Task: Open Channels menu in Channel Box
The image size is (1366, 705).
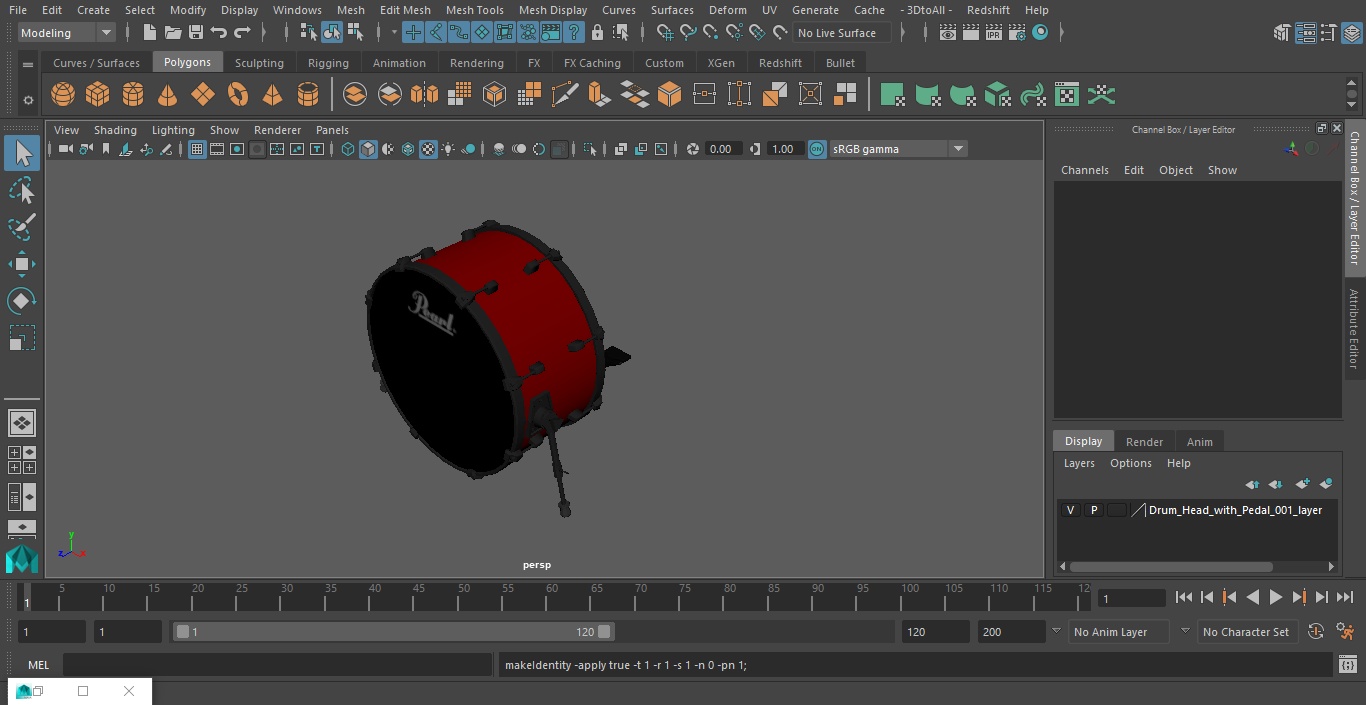Action: coord(1084,170)
